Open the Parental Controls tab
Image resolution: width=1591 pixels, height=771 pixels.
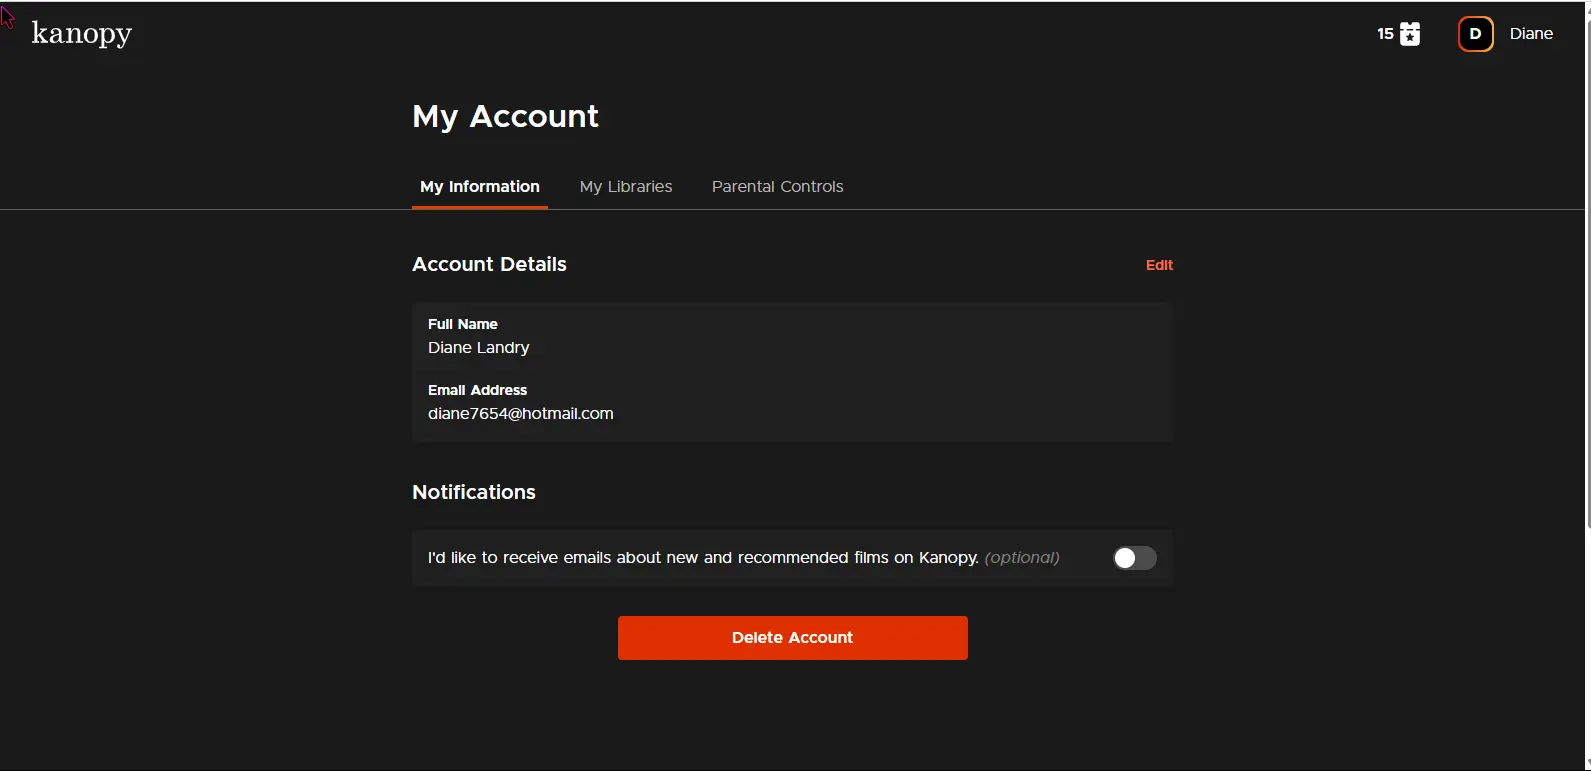click(x=778, y=187)
